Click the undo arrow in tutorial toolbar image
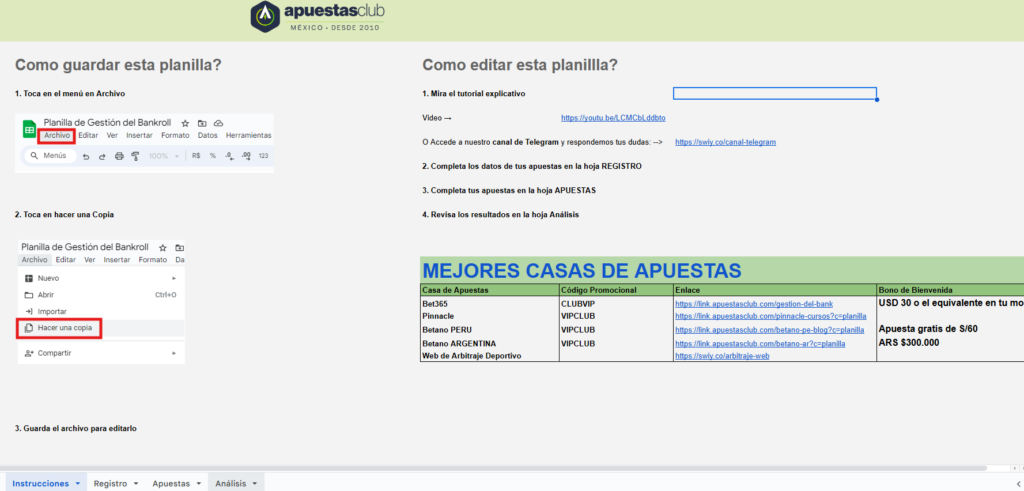 (x=86, y=156)
